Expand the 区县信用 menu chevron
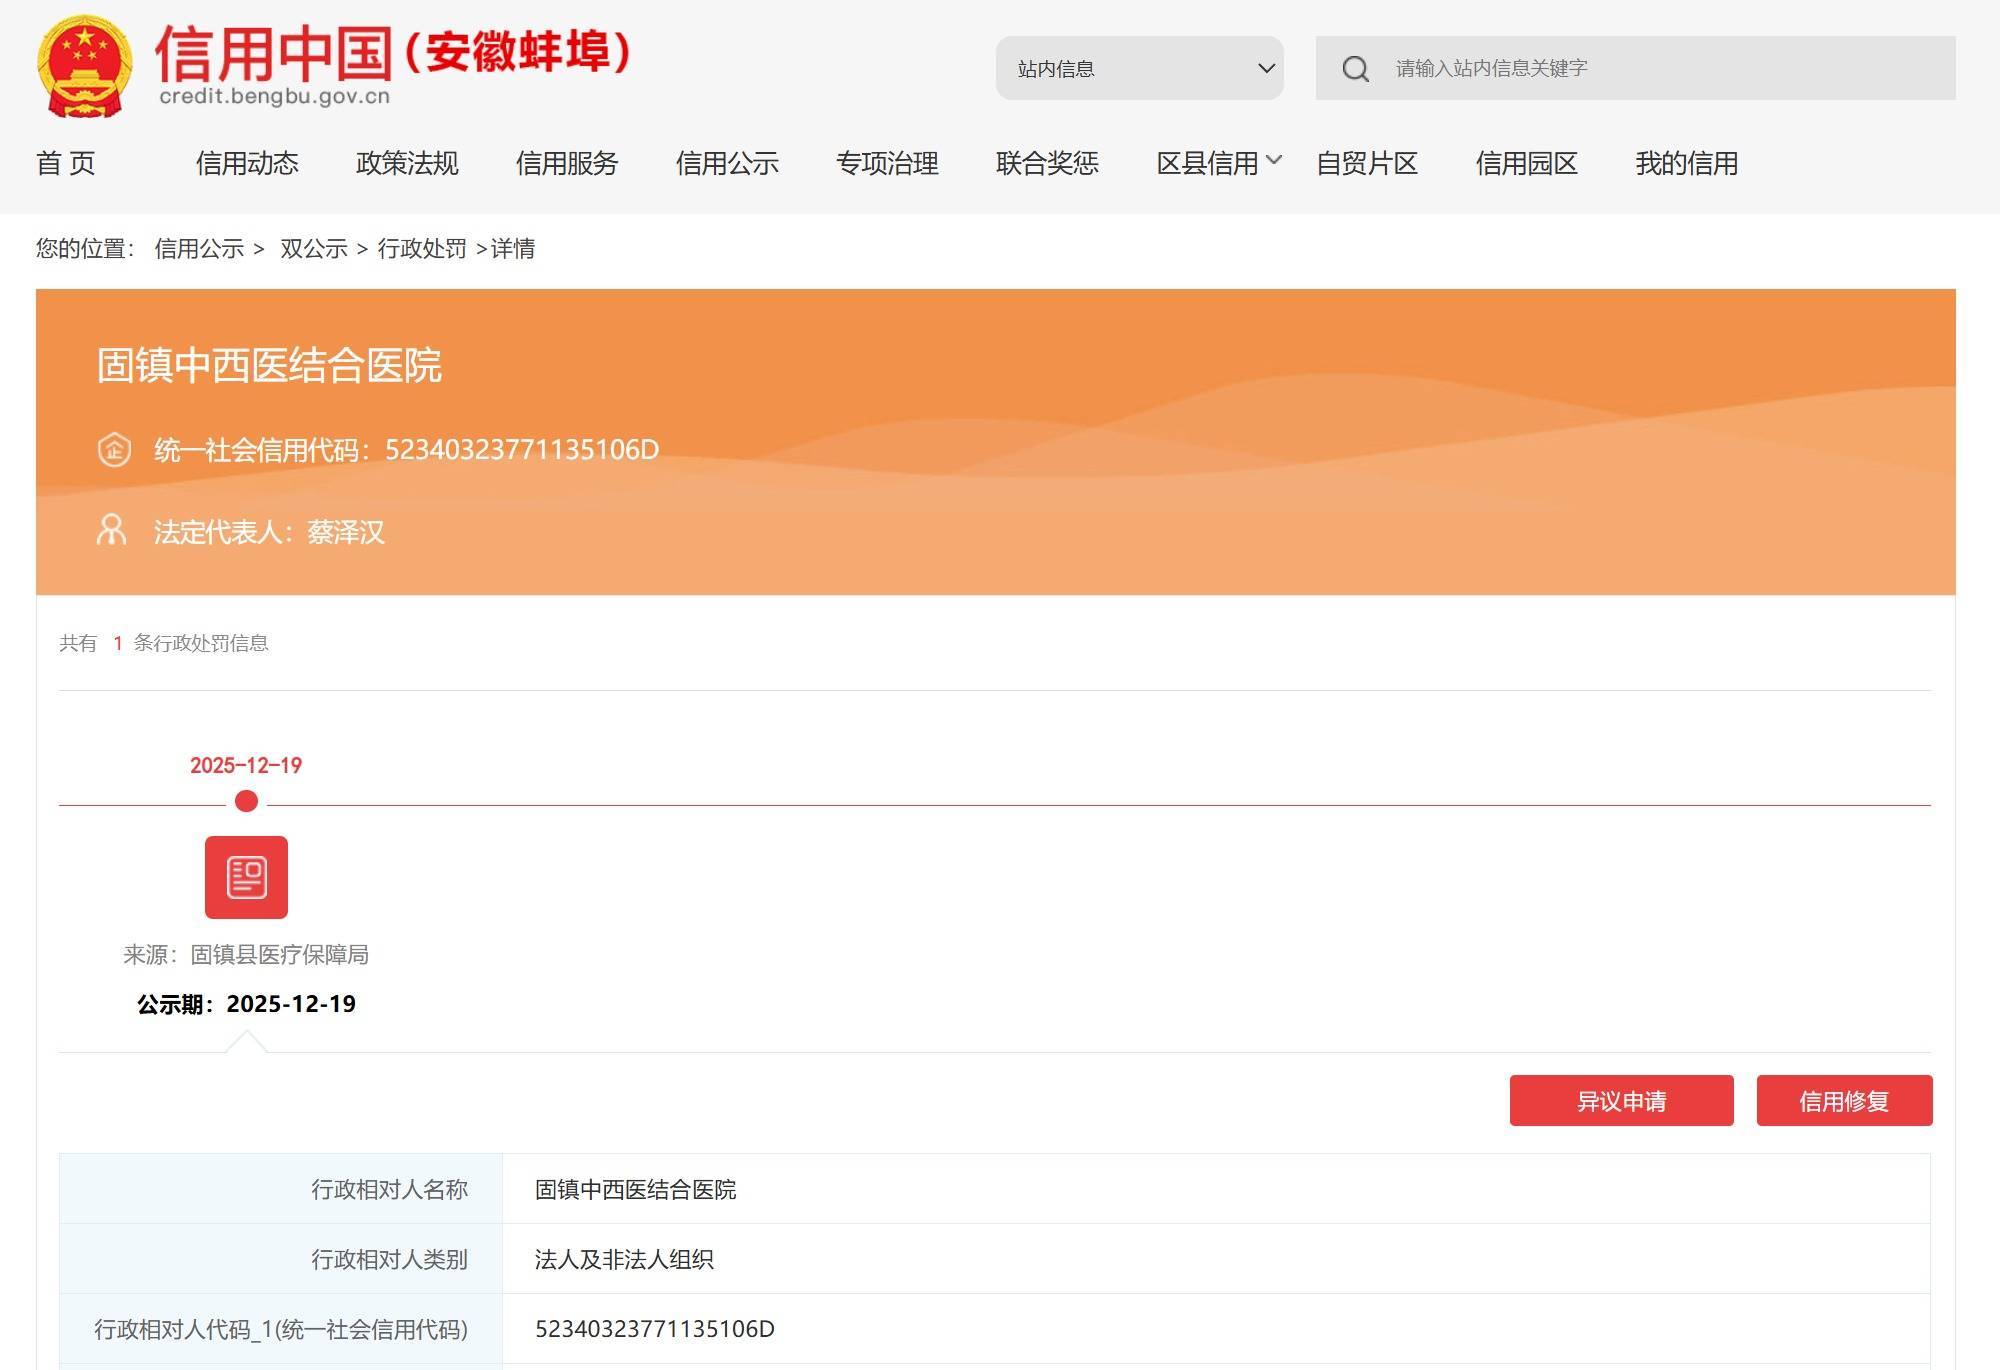2000x1370 pixels. coord(1273,161)
